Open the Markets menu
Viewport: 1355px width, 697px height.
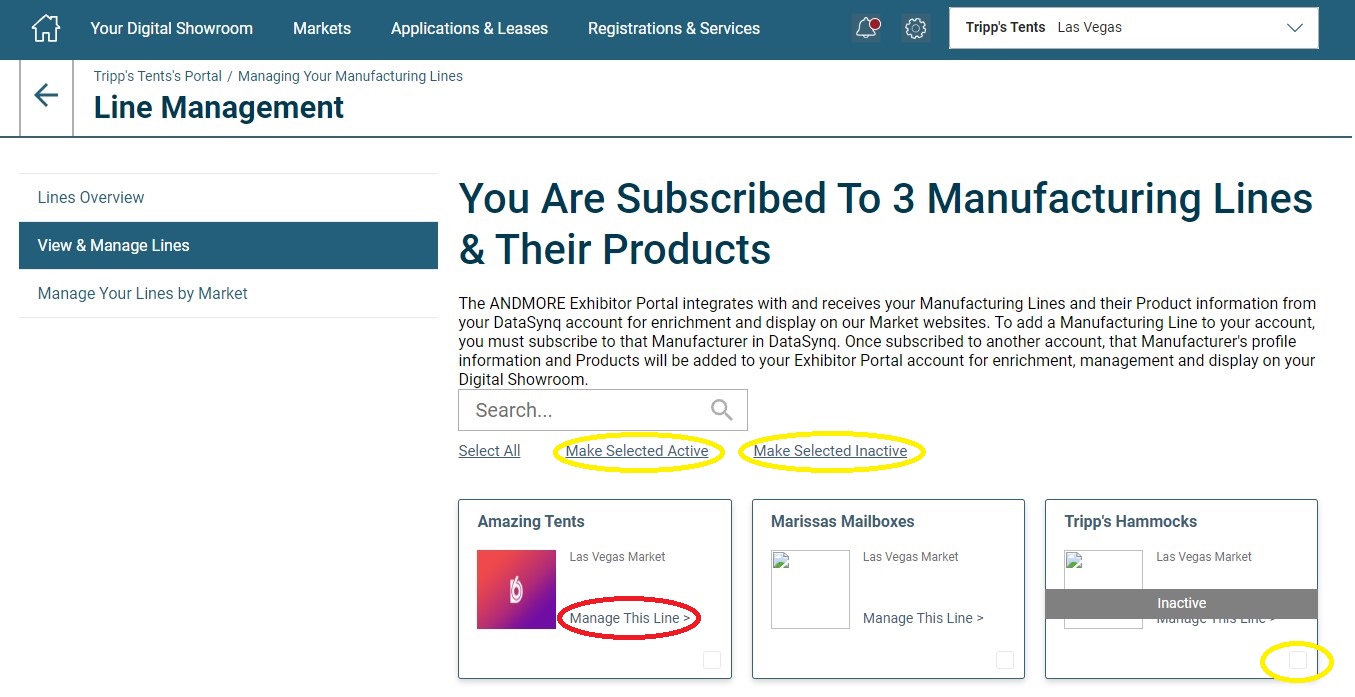322,28
